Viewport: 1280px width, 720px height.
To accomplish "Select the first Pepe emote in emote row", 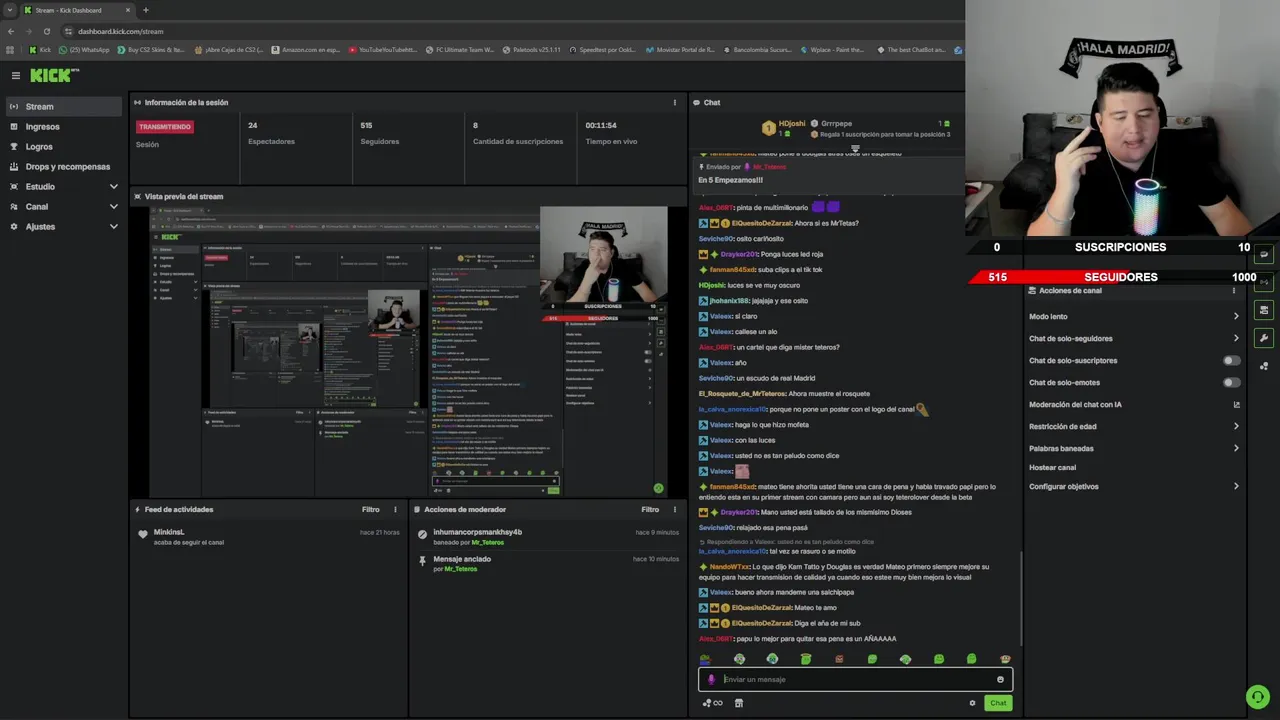I will pyautogui.click(x=705, y=659).
